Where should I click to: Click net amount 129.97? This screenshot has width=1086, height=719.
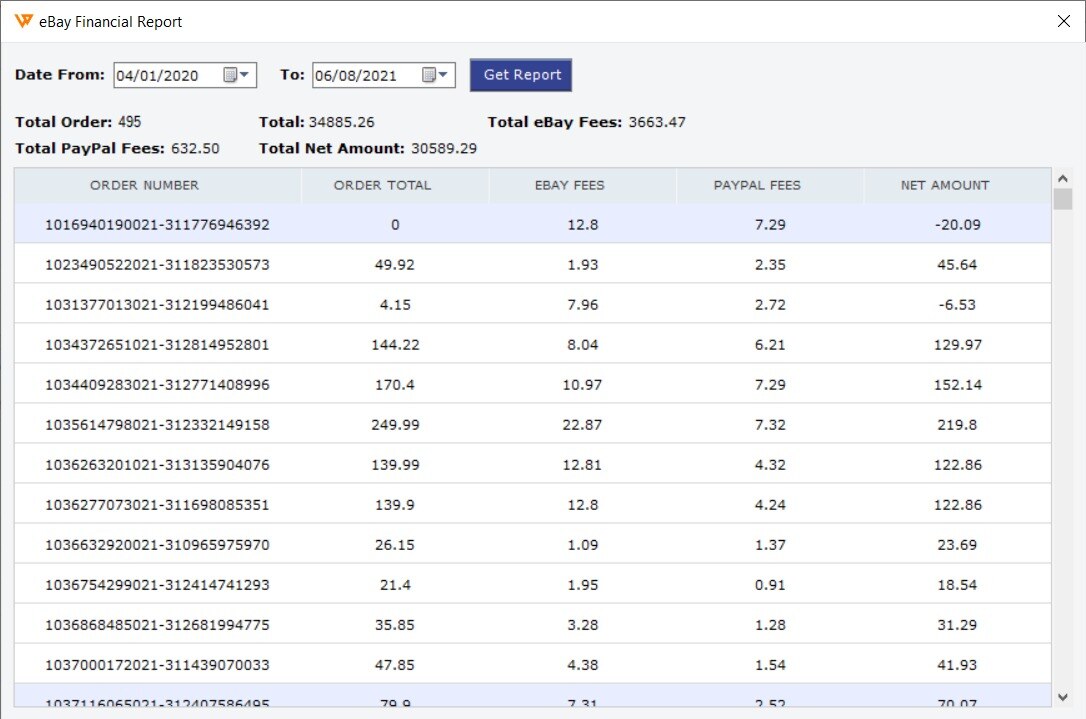[958, 345]
